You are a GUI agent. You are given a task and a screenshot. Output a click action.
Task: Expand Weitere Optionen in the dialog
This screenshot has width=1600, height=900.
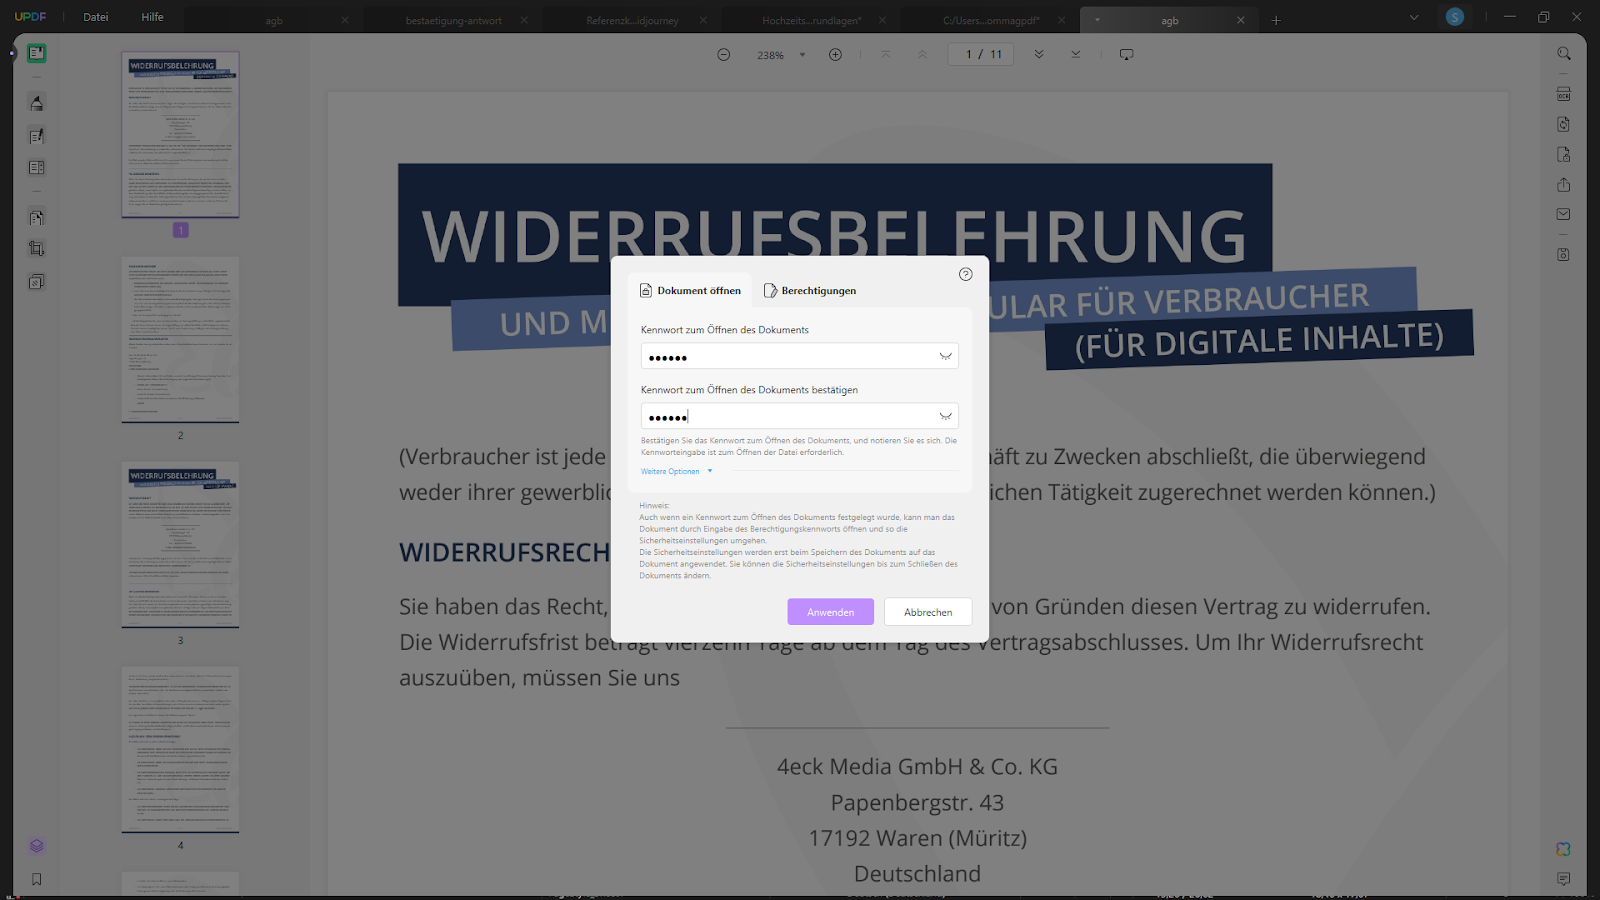tap(677, 471)
